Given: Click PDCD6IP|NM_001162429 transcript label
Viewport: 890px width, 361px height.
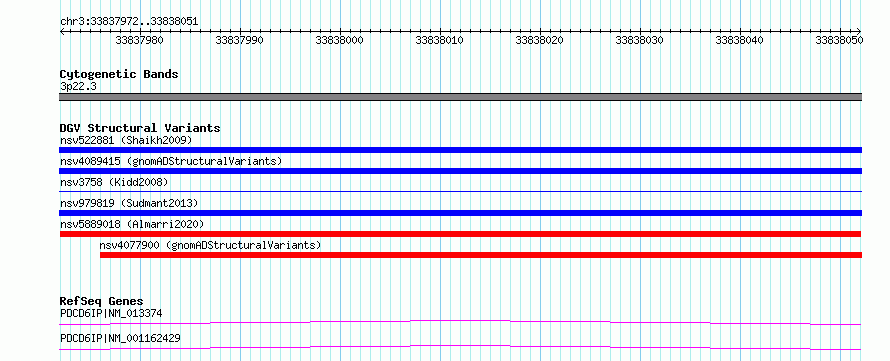Looking at the screenshot, I should pyautogui.click(x=120, y=339).
